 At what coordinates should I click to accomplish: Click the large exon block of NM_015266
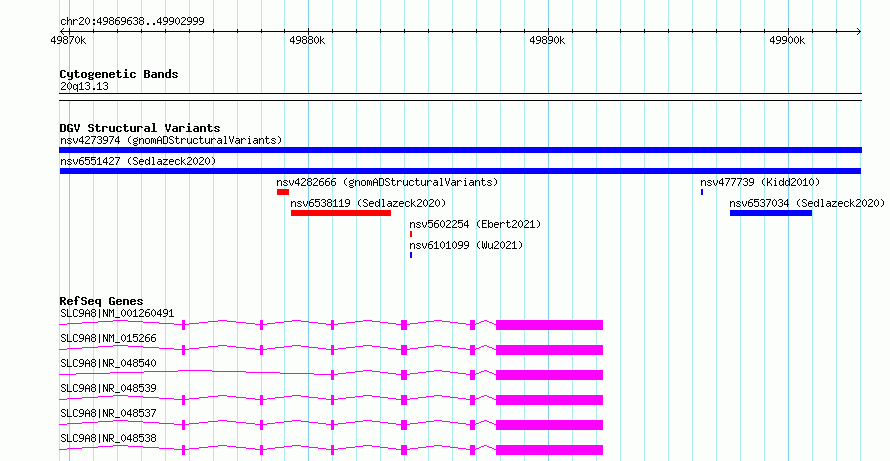(549, 350)
